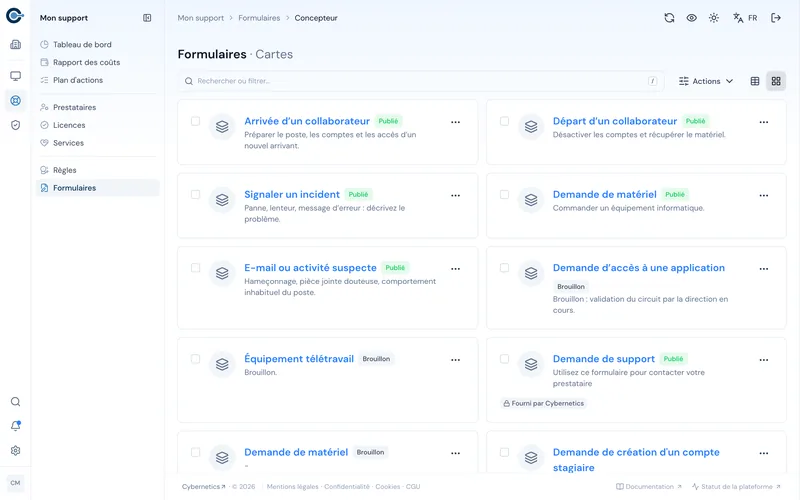Click the layers icon on Équipement télétravail card
Image resolution: width=800 pixels, height=500 pixels.
coord(222,364)
